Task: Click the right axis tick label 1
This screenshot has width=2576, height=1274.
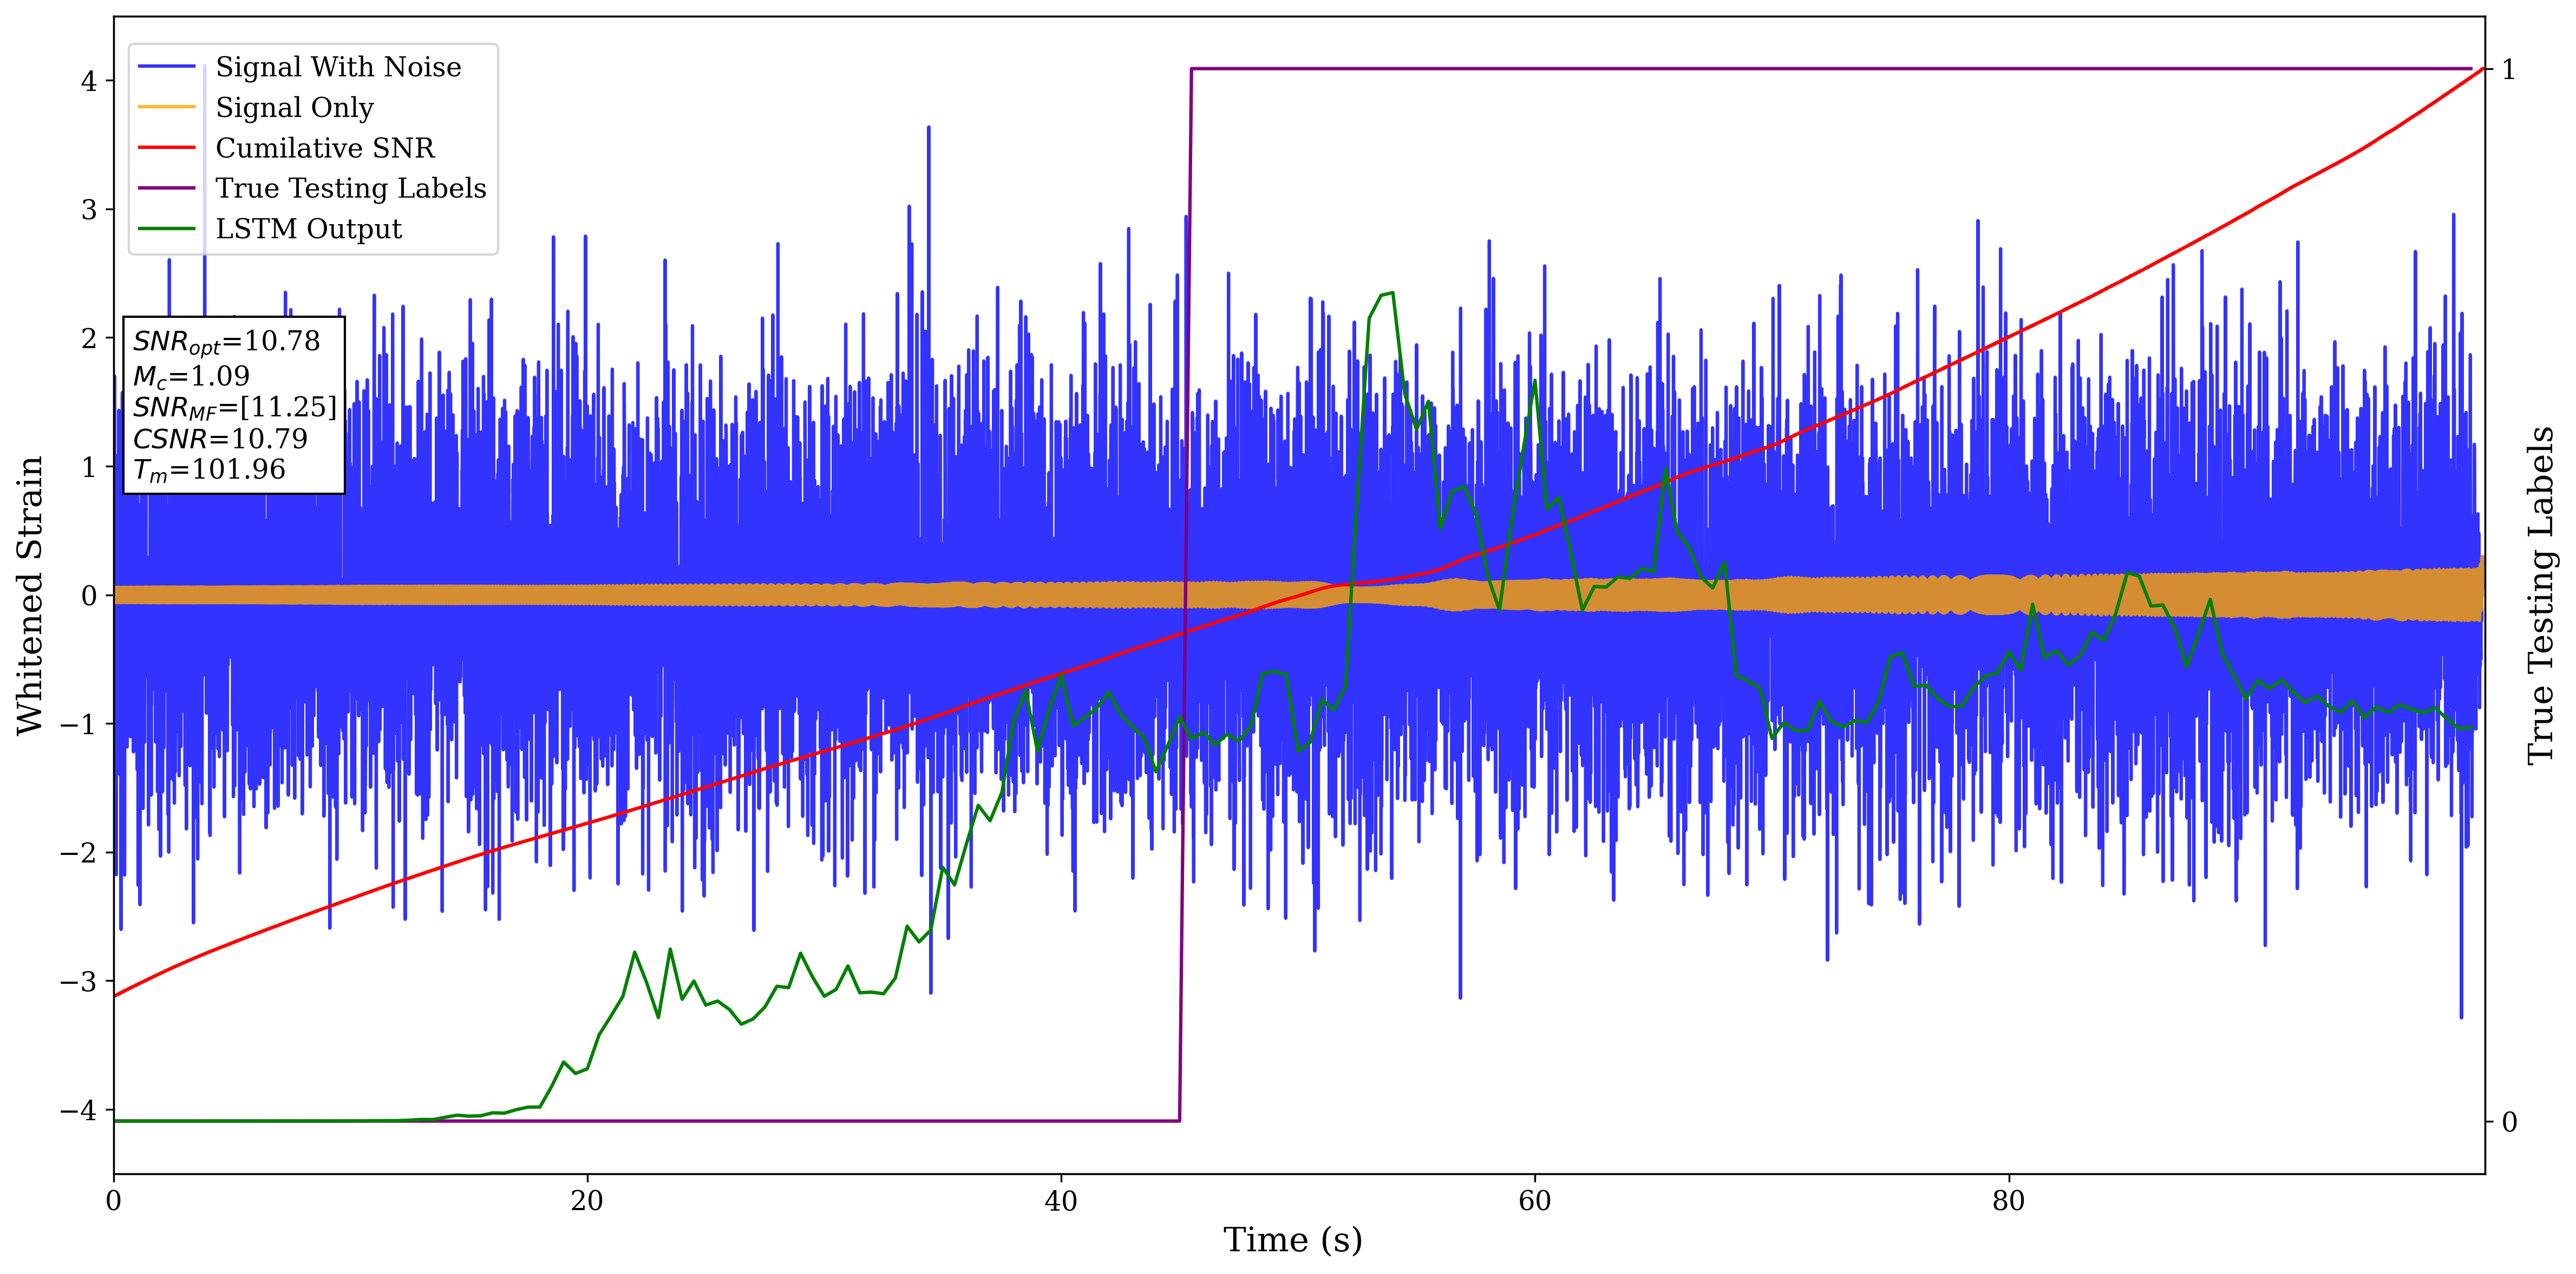Action: (x=2508, y=69)
